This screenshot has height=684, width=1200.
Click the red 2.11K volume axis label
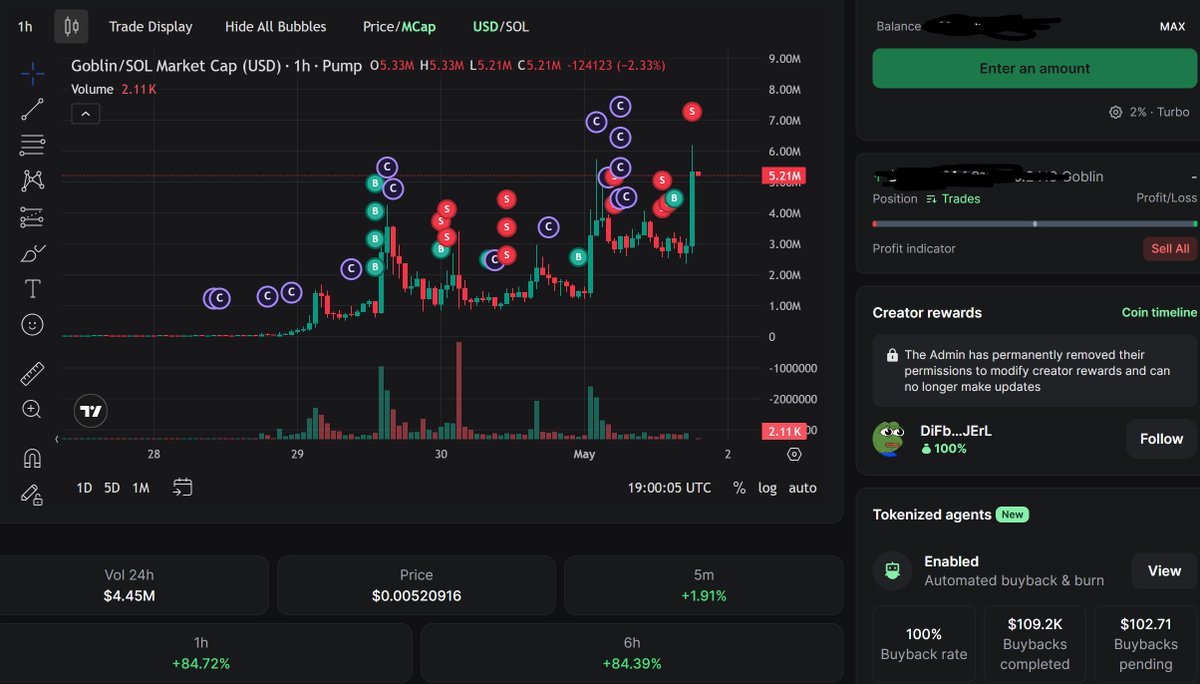[784, 431]
